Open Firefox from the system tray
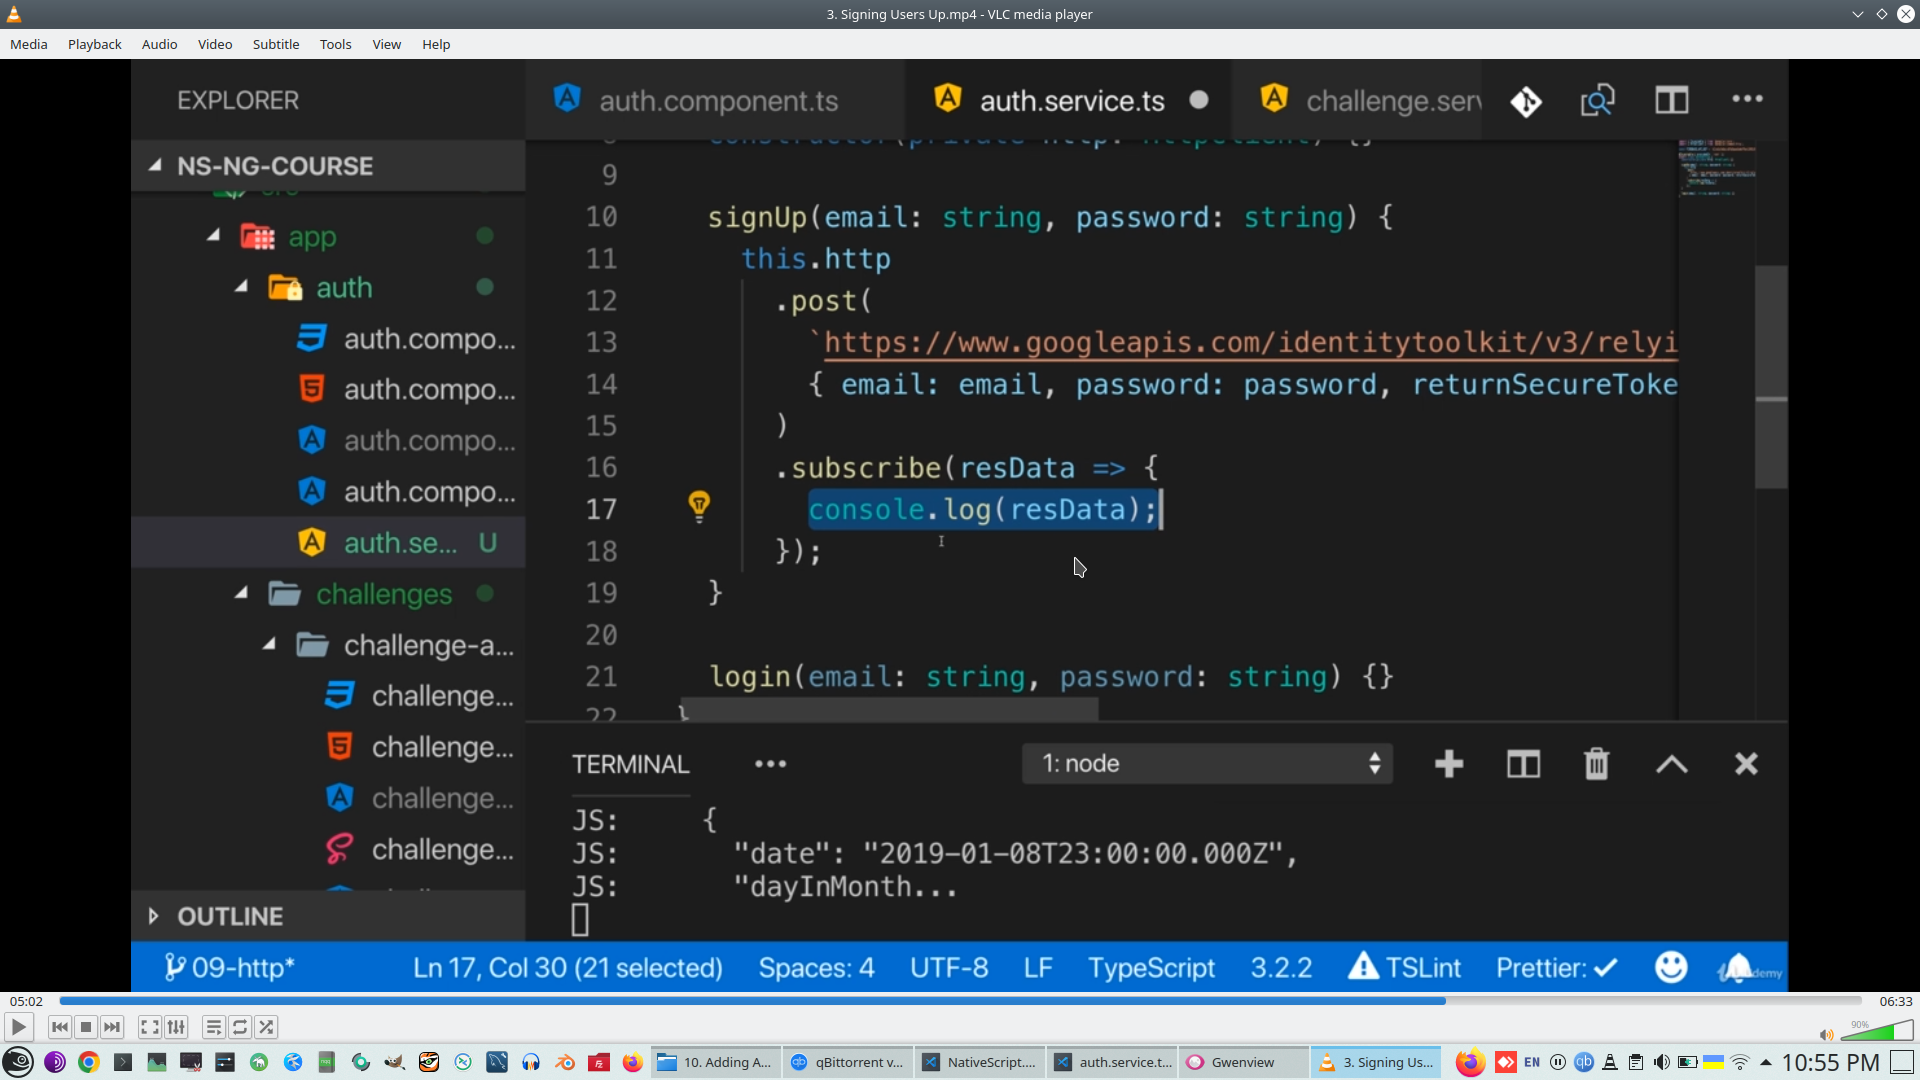The width and height of the screenshot is (1920, 1080). pos(1469,1062)
